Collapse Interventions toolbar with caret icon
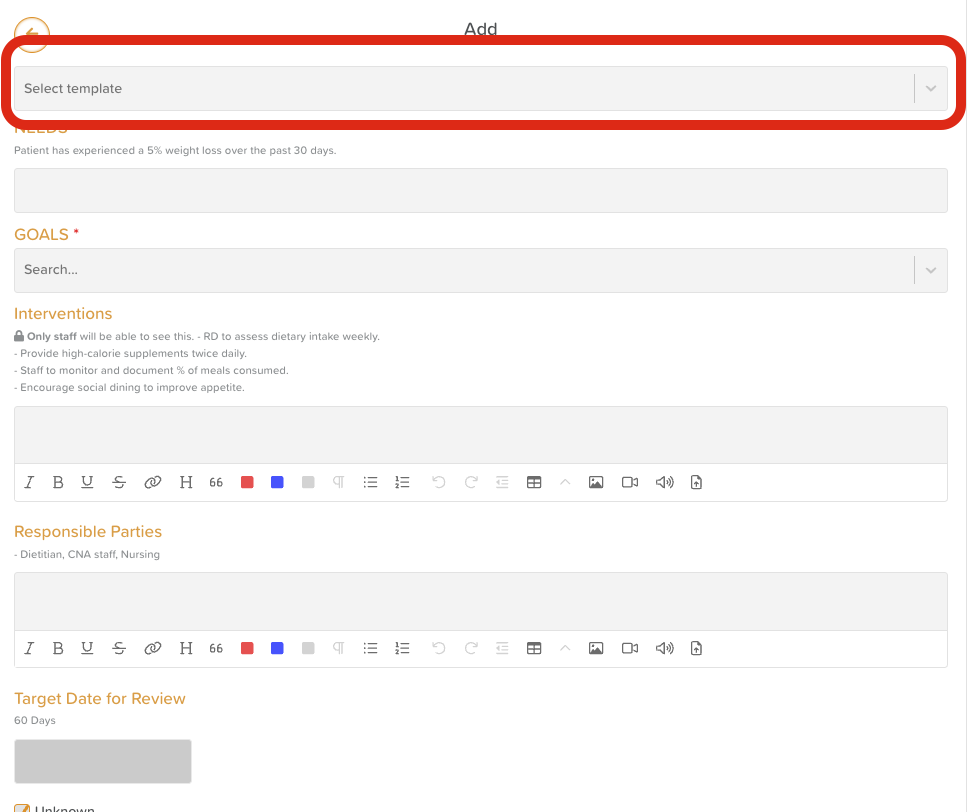Viewport: 967px width, 812px height. click(x=565, y=482)
